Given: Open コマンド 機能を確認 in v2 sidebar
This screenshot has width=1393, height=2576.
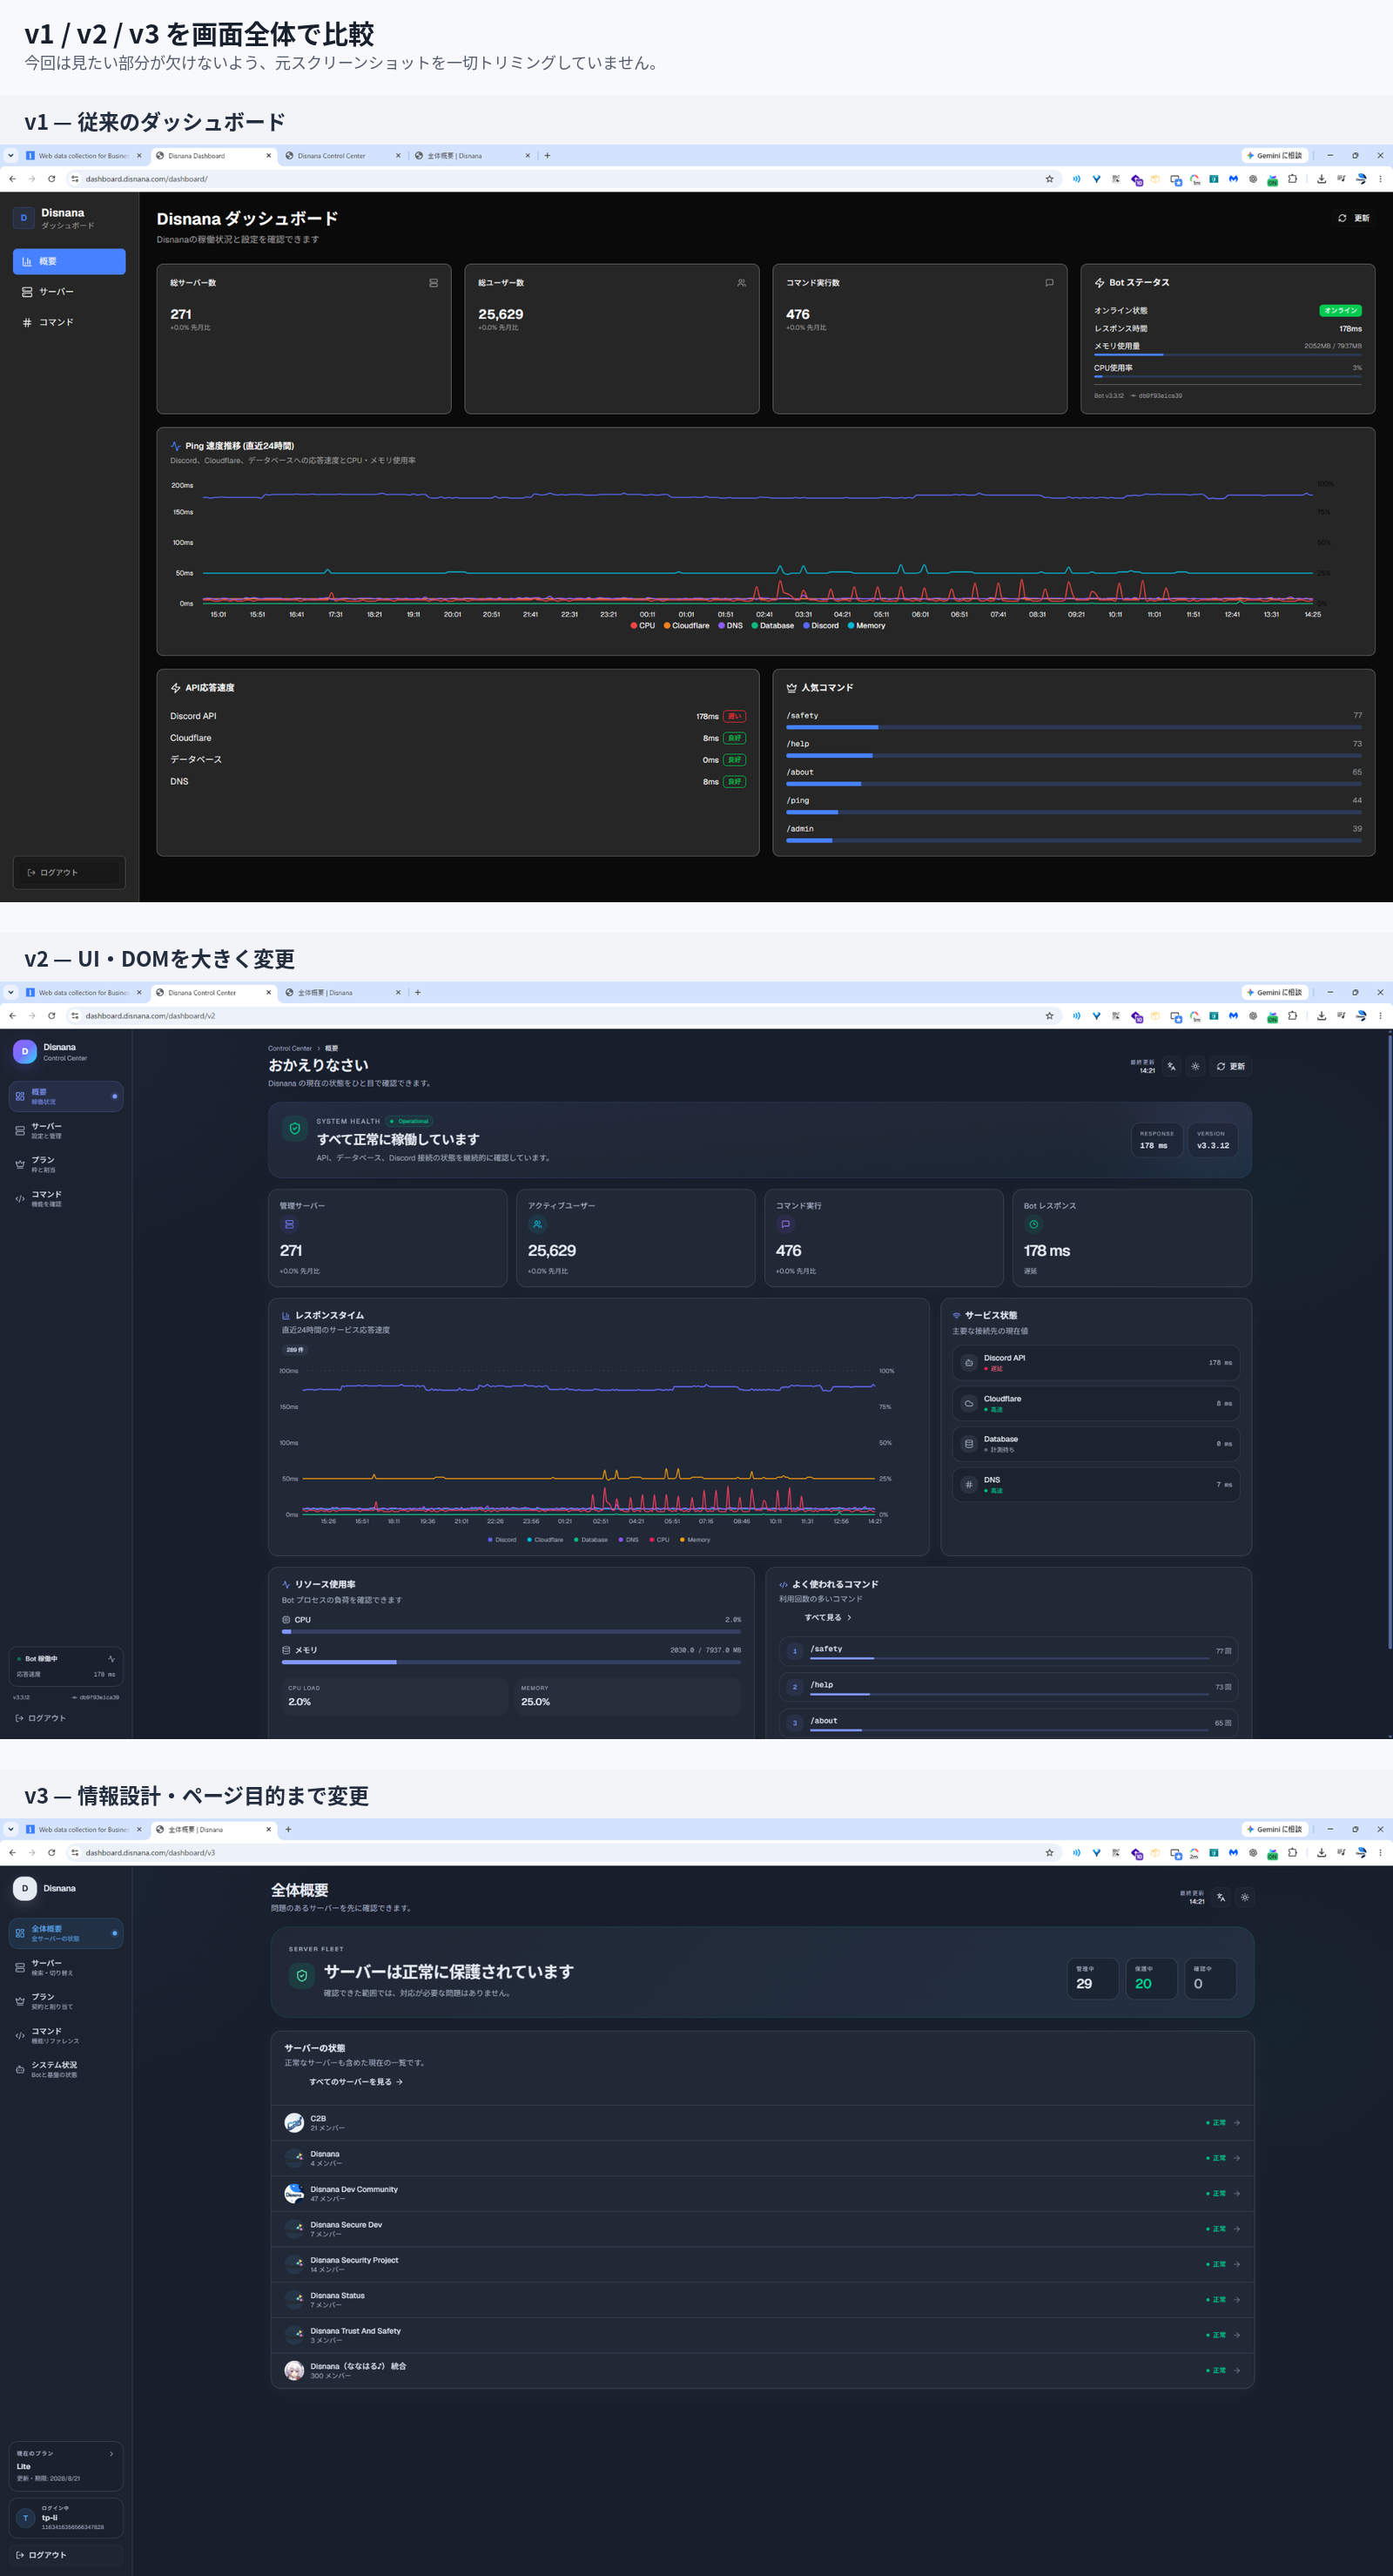Looking at the screenshot, I should 66,1198.
